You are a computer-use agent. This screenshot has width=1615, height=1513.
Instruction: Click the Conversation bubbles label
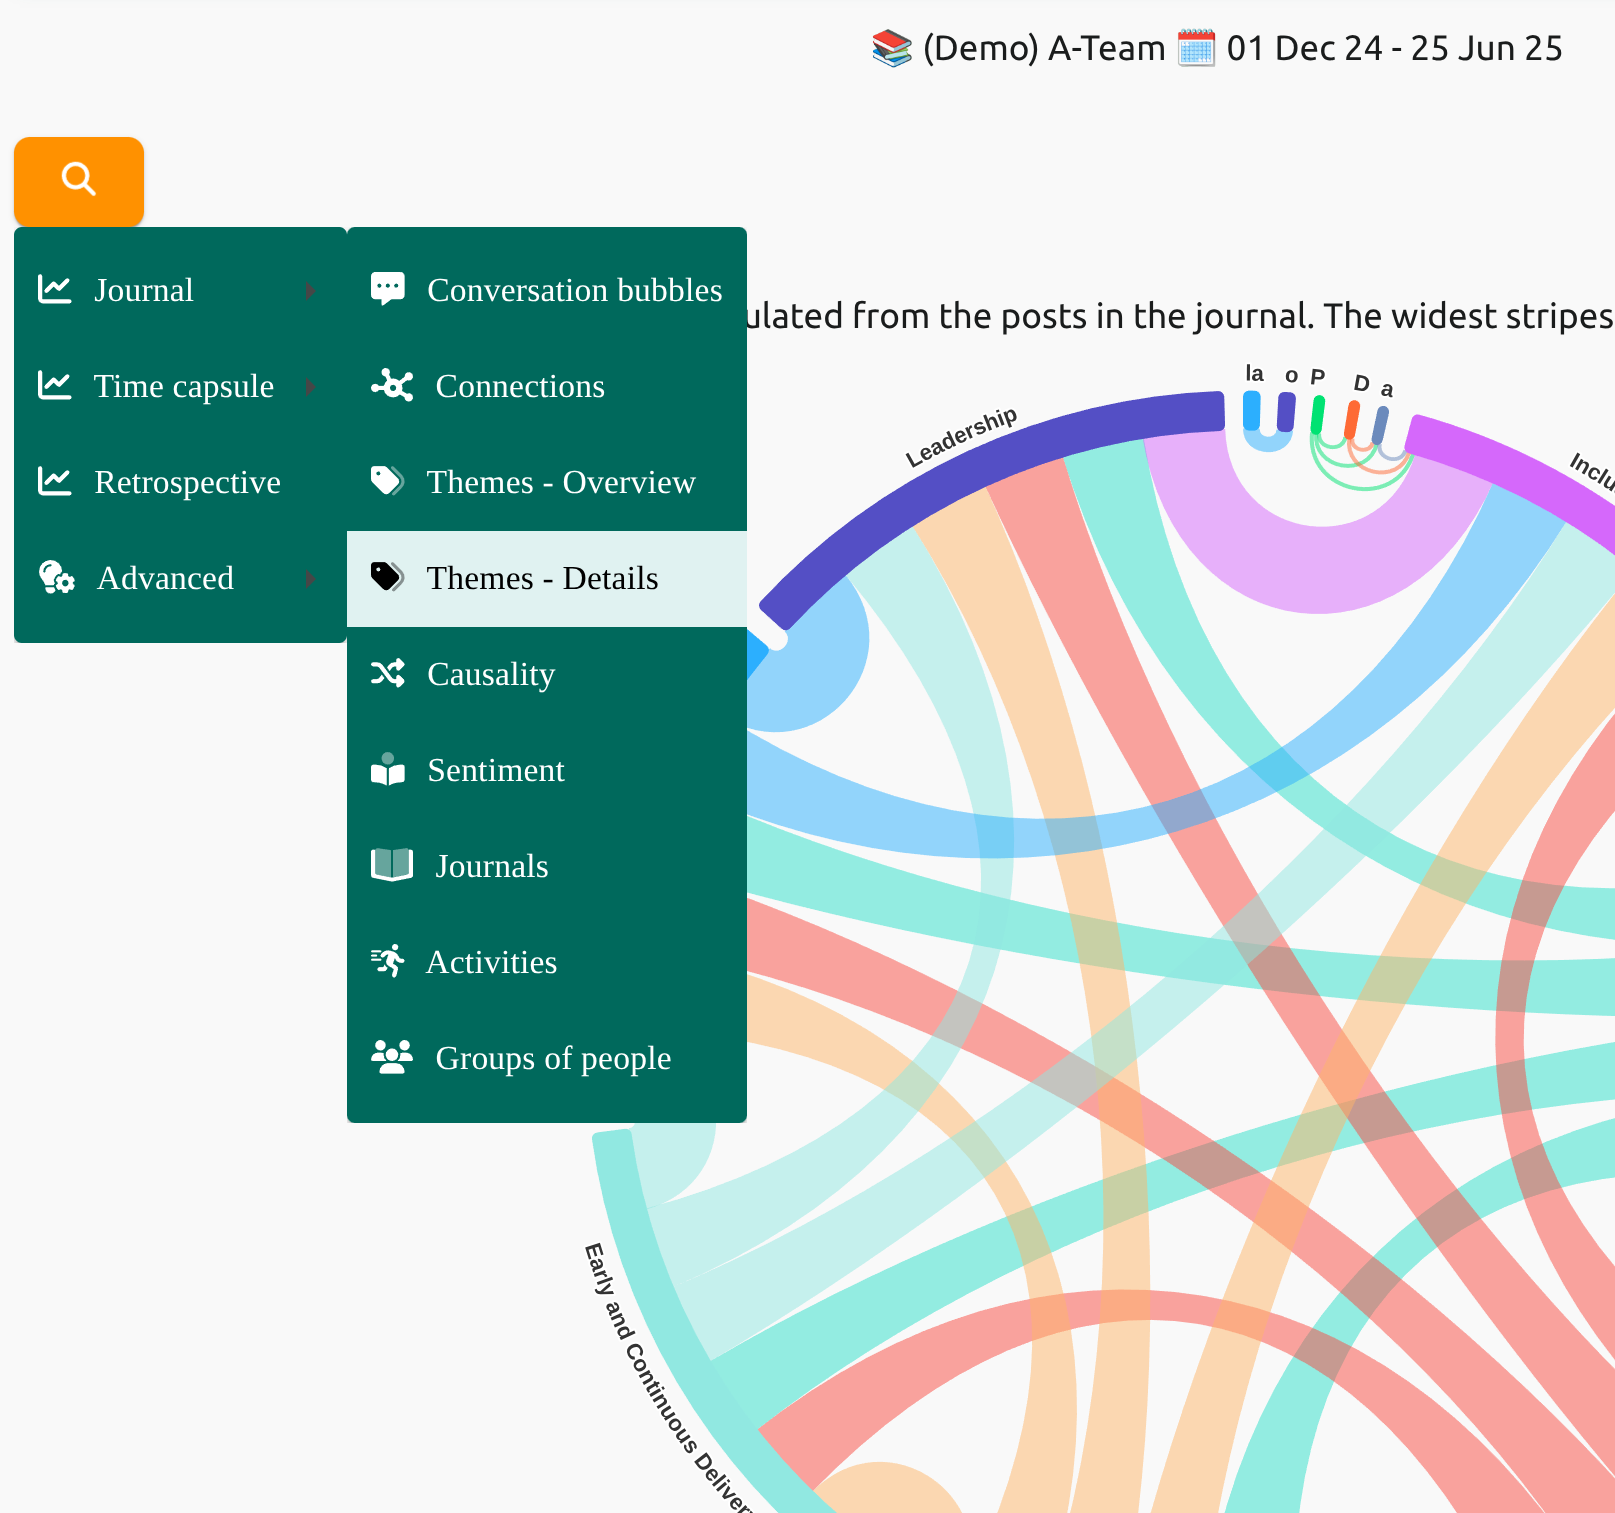(575, 290)
